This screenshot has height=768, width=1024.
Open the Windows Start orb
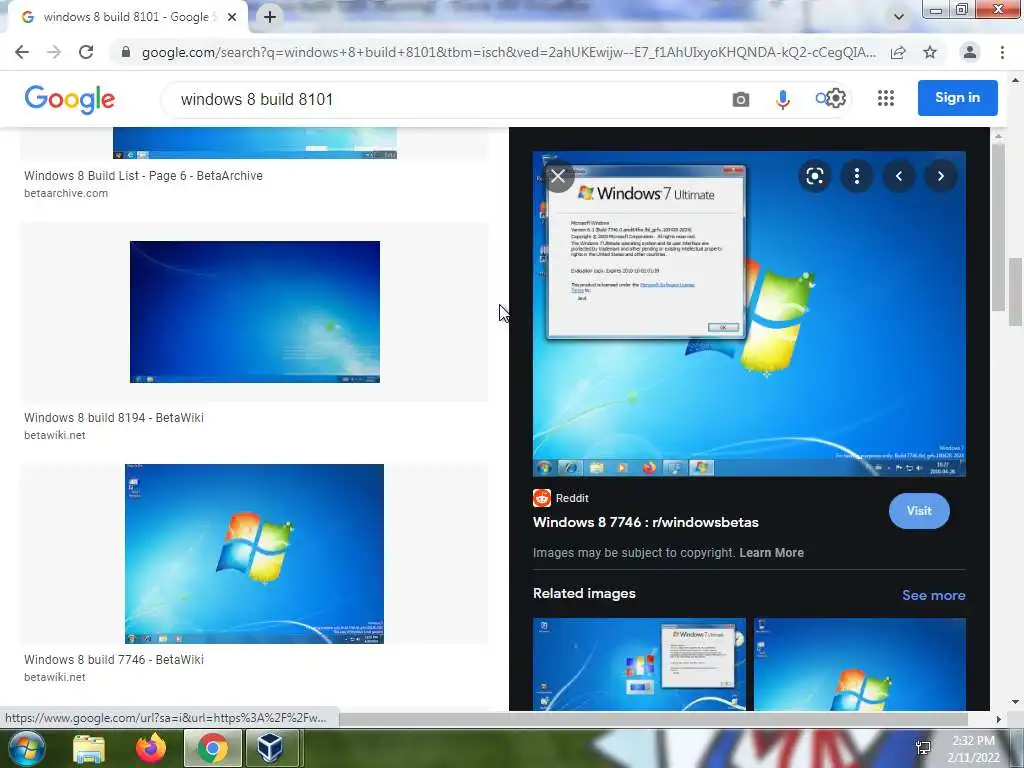coord(26,748)
